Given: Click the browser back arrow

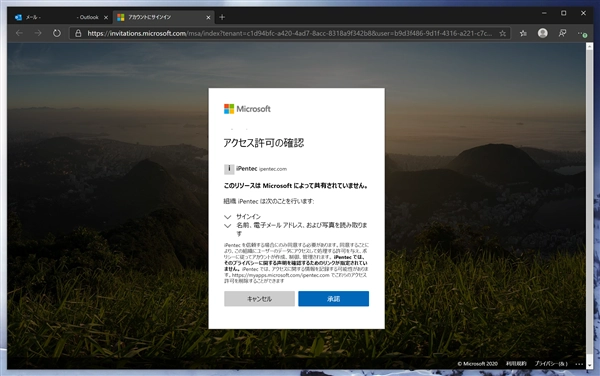Looking at the screenshot, I should coord(19,33).
